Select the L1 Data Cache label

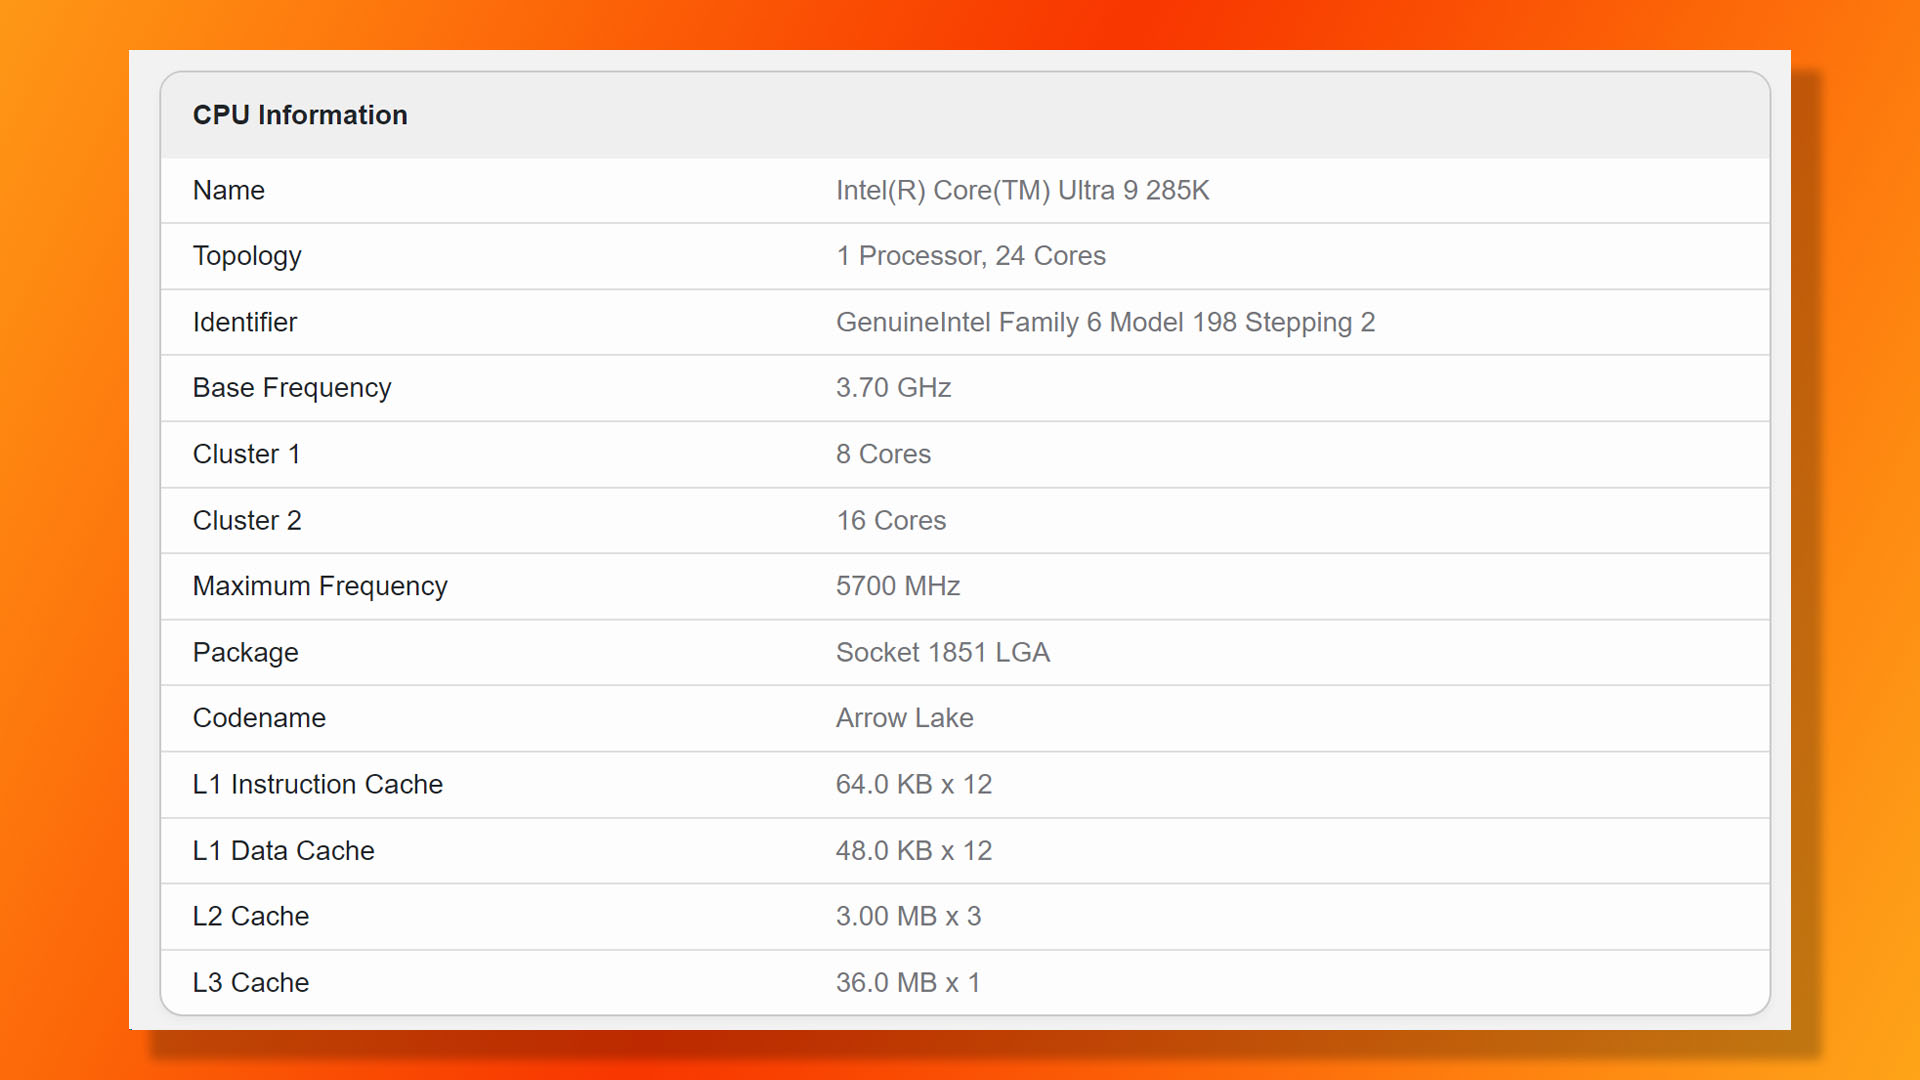[x=284, y=850]
